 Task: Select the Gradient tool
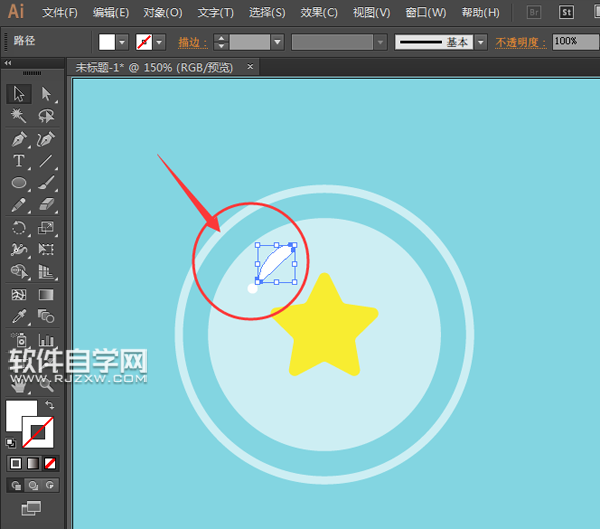click(x=46, y=295)
